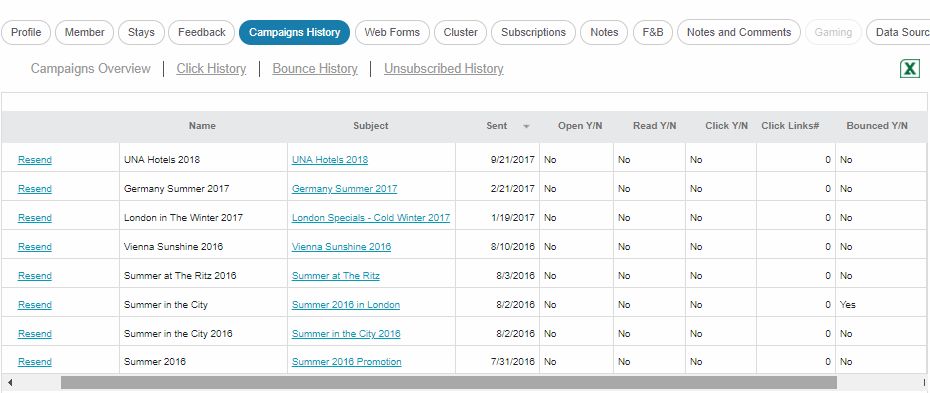Switch to the Cluster tab

coord(460,33)
